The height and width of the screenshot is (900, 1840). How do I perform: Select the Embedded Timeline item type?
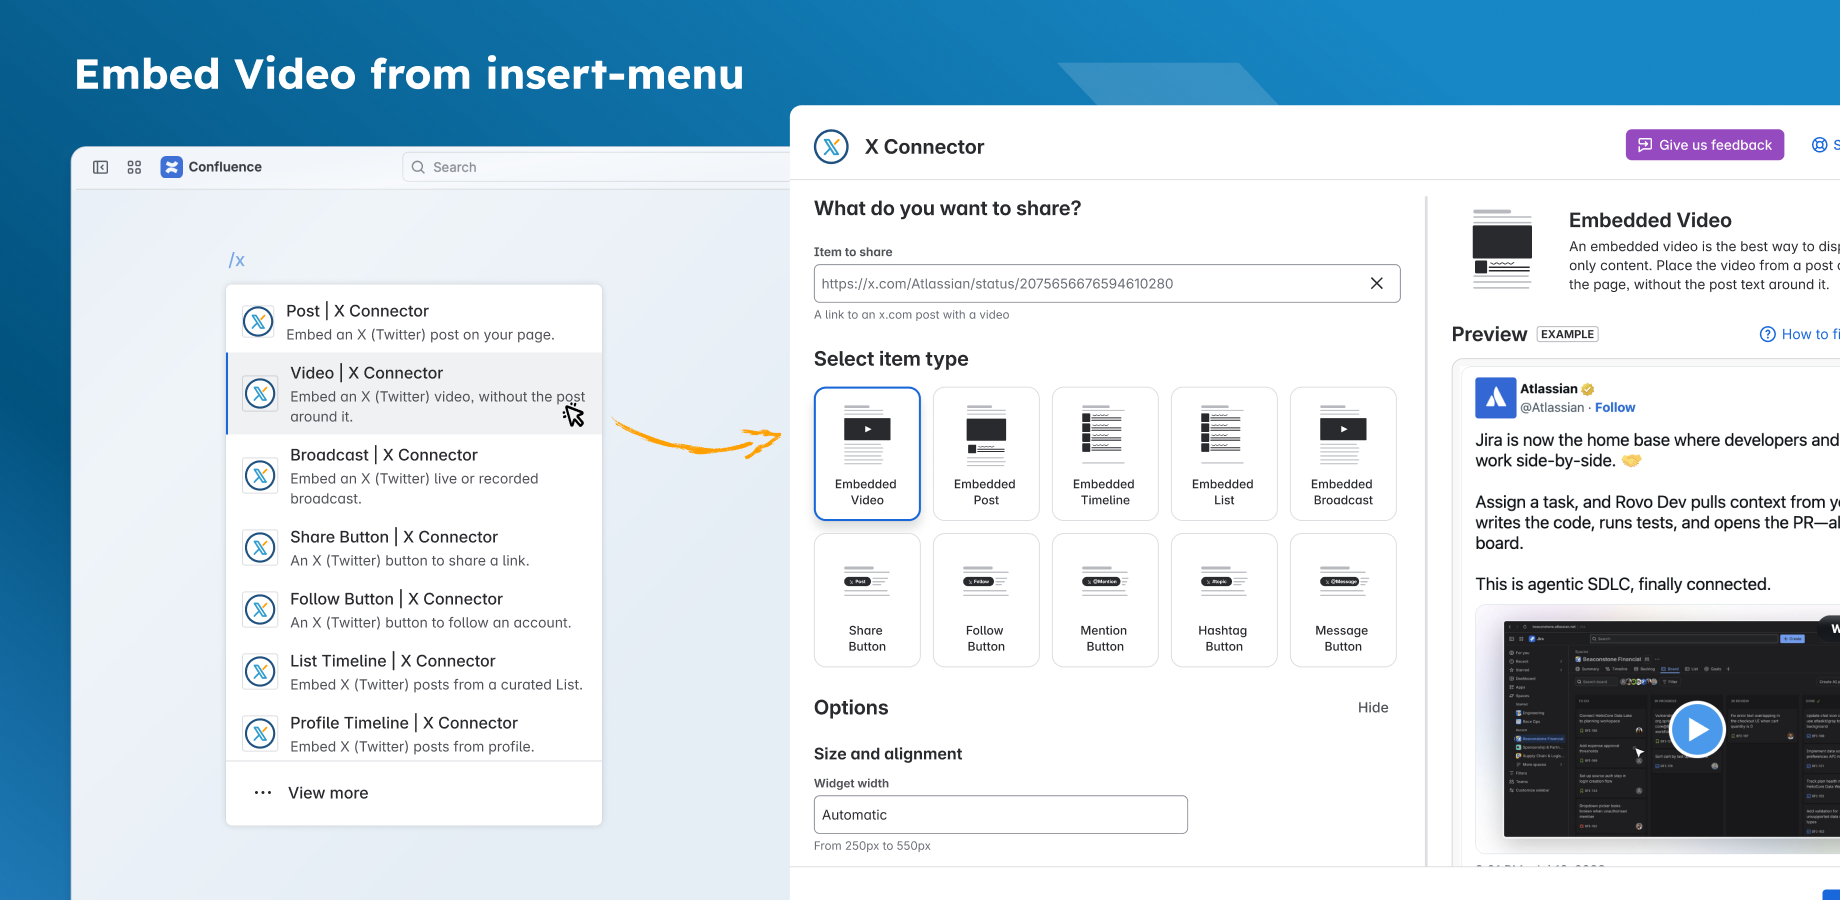pos(1105,454)
